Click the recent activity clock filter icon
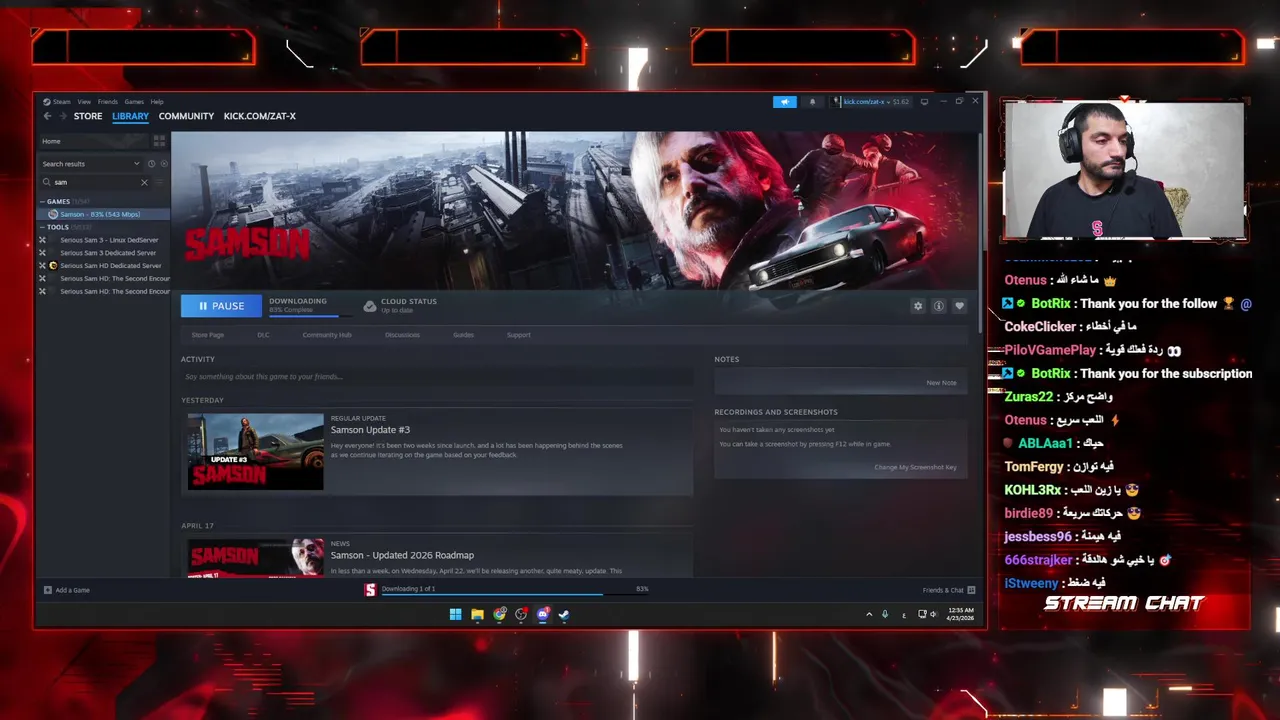Screen dimensions: 1280x720 152,164
